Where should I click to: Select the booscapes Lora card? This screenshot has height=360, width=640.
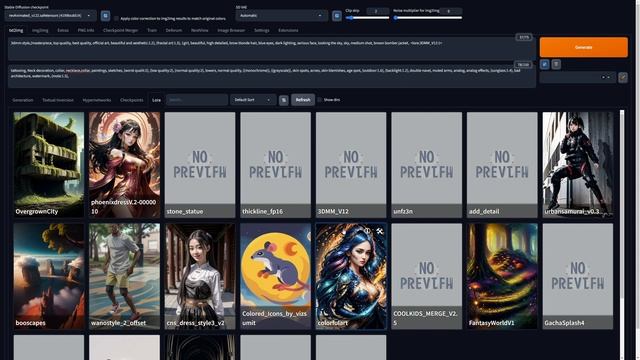point(49,276)
